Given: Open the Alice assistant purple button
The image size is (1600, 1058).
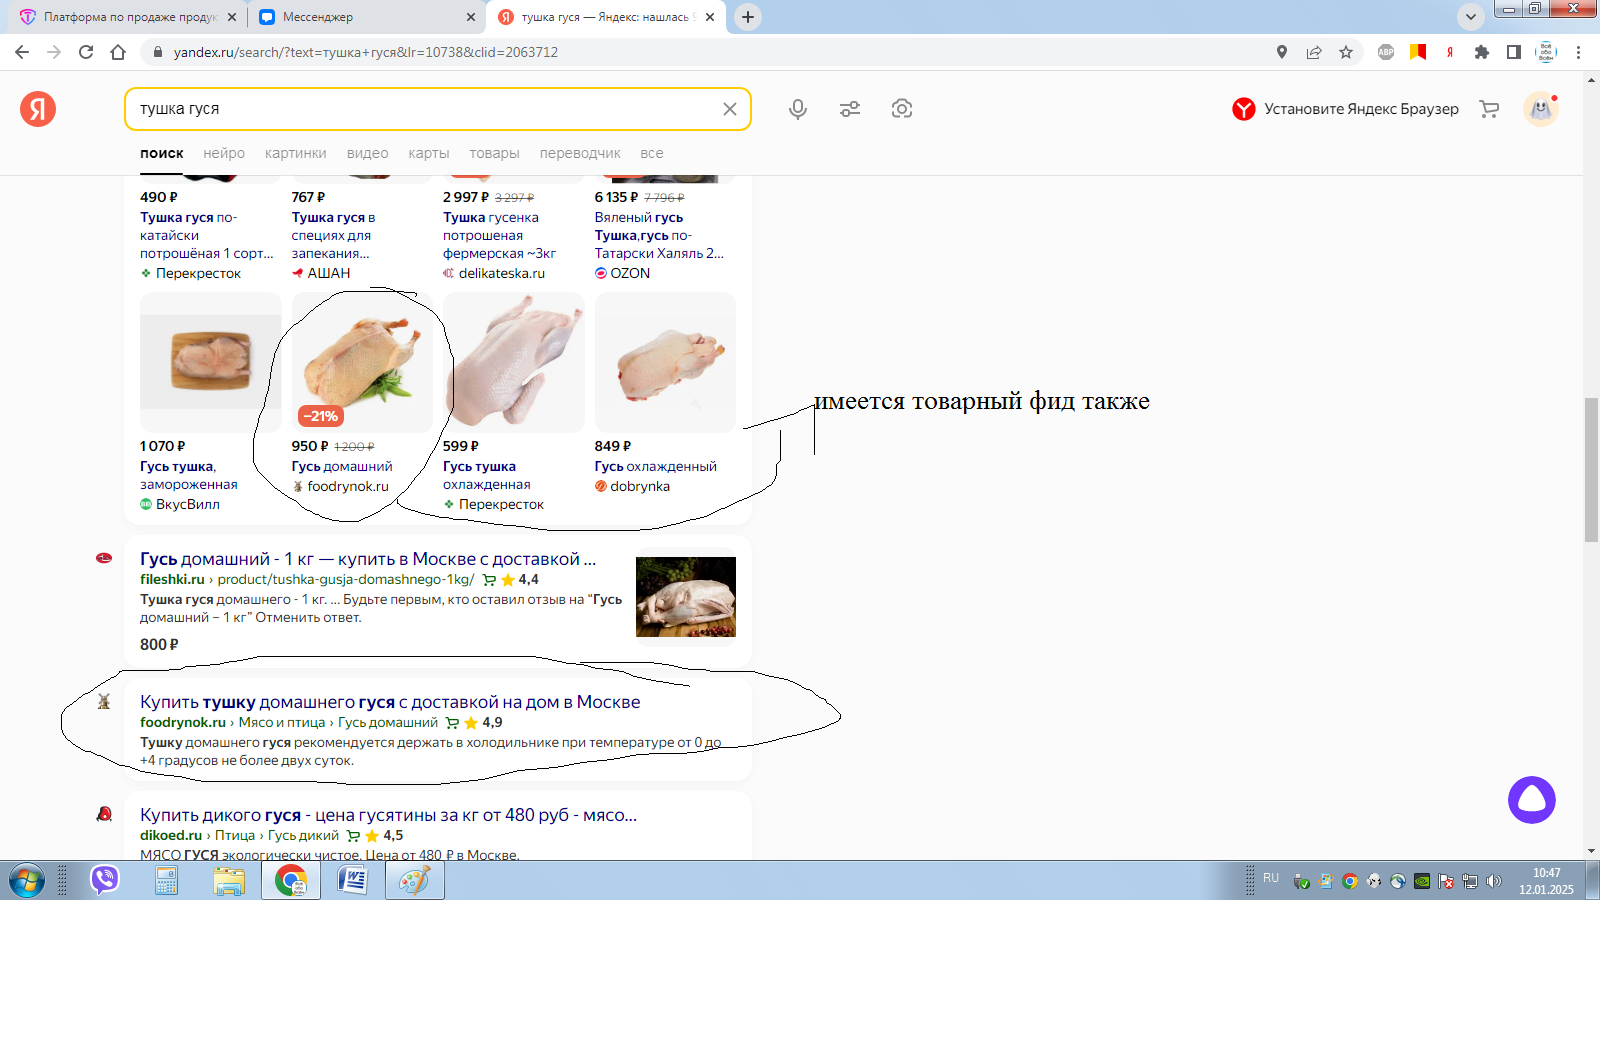Looking at the screenshot, I should [1532, 800].
